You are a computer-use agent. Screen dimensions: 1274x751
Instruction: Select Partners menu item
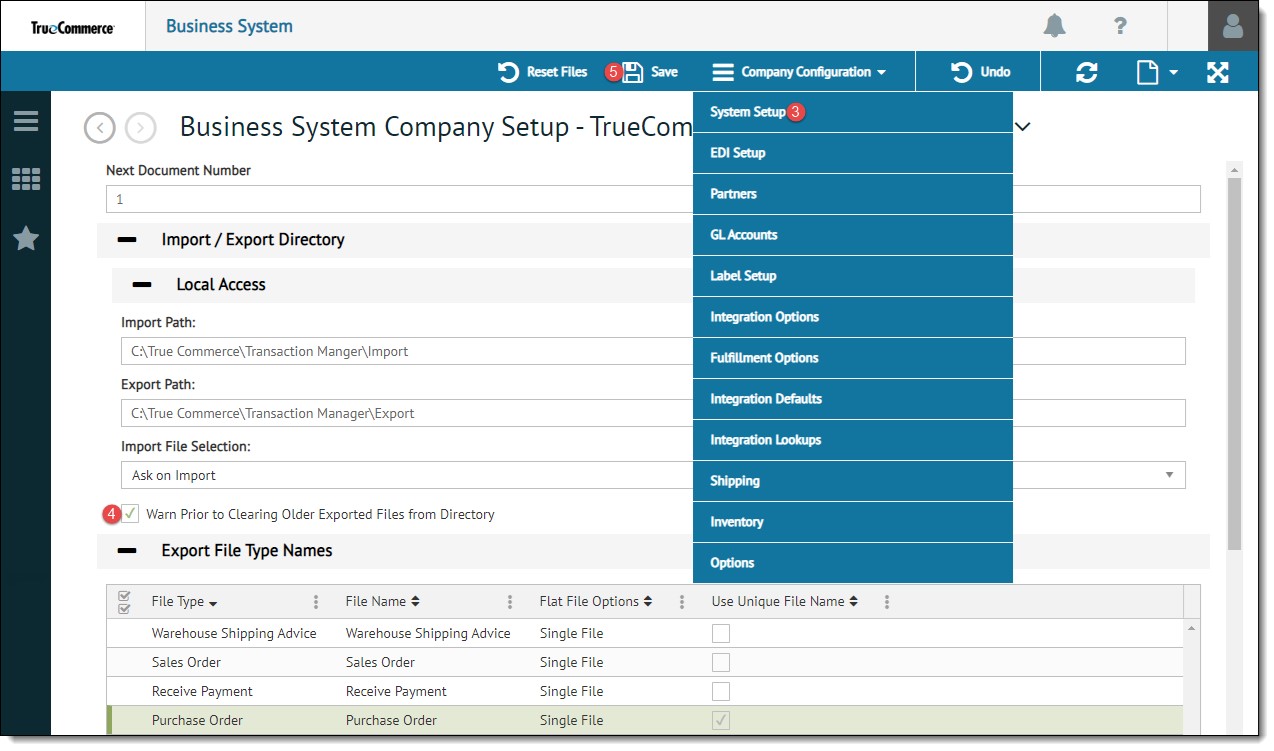point(853,194)
